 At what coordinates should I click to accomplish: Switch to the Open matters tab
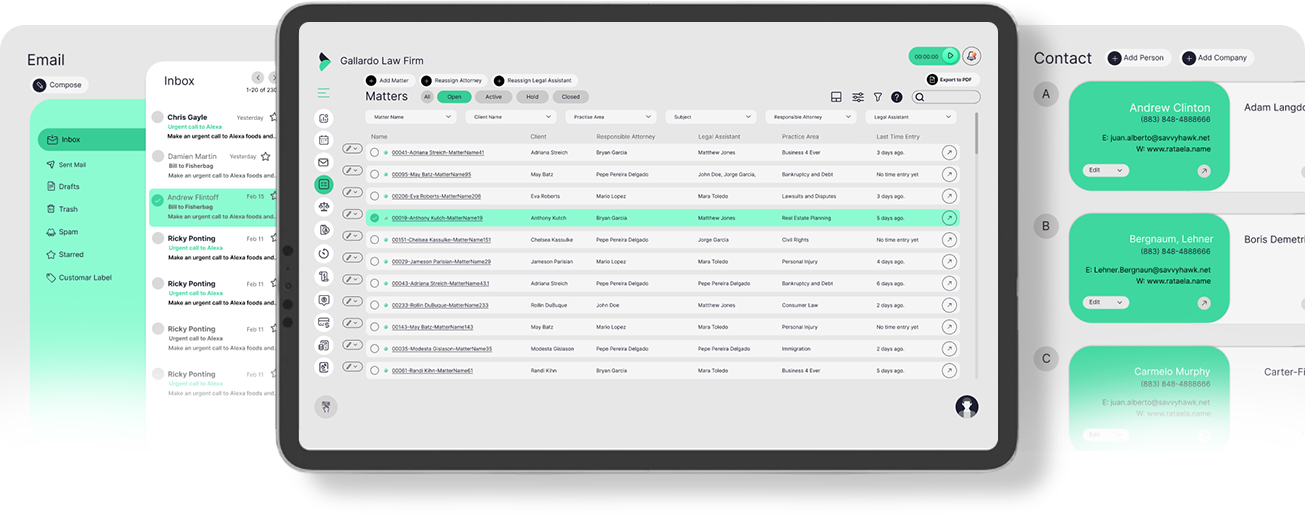[454, 97]
